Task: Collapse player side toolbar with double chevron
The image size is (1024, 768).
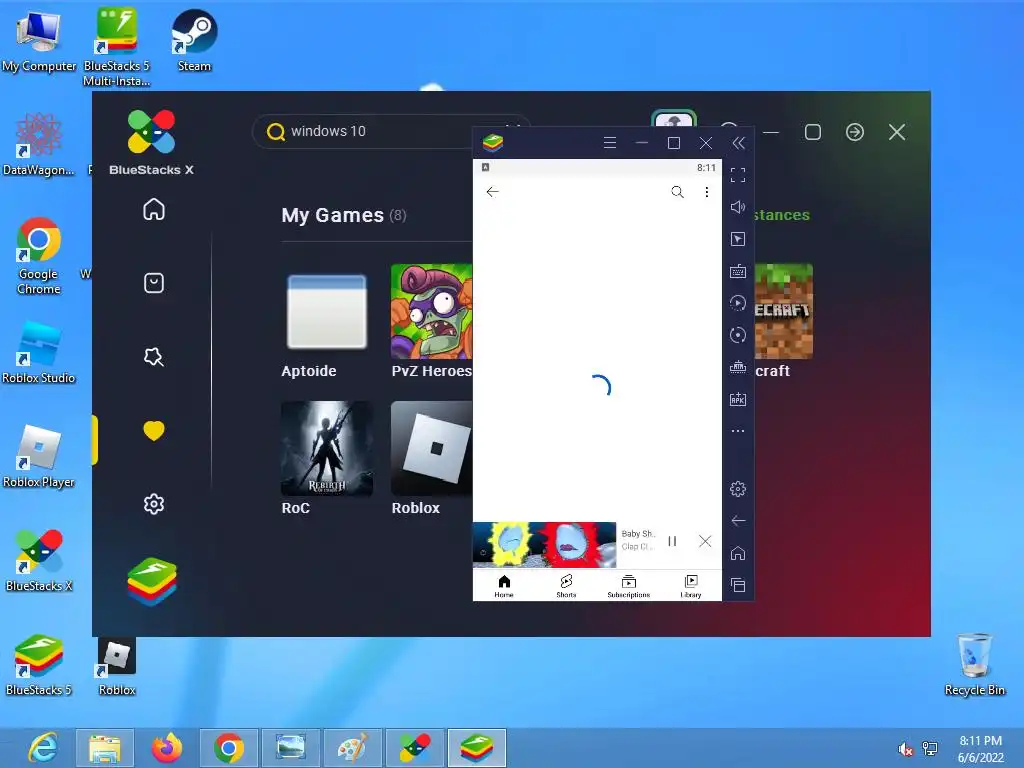Action: (739, 143)
